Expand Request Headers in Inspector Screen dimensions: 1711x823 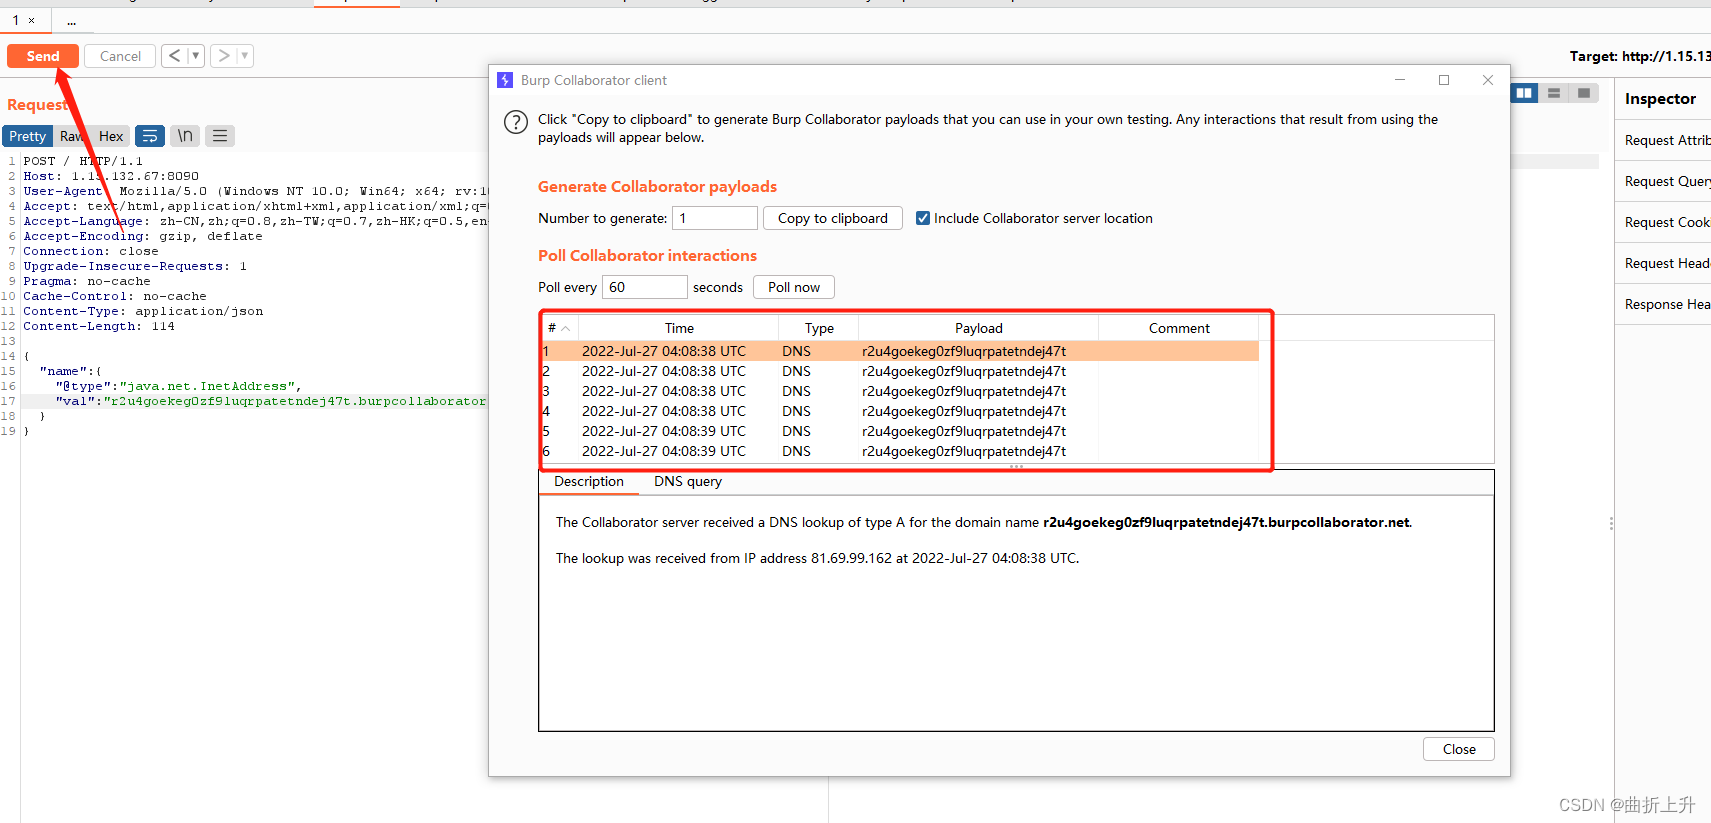click(x=1664, y=263)
